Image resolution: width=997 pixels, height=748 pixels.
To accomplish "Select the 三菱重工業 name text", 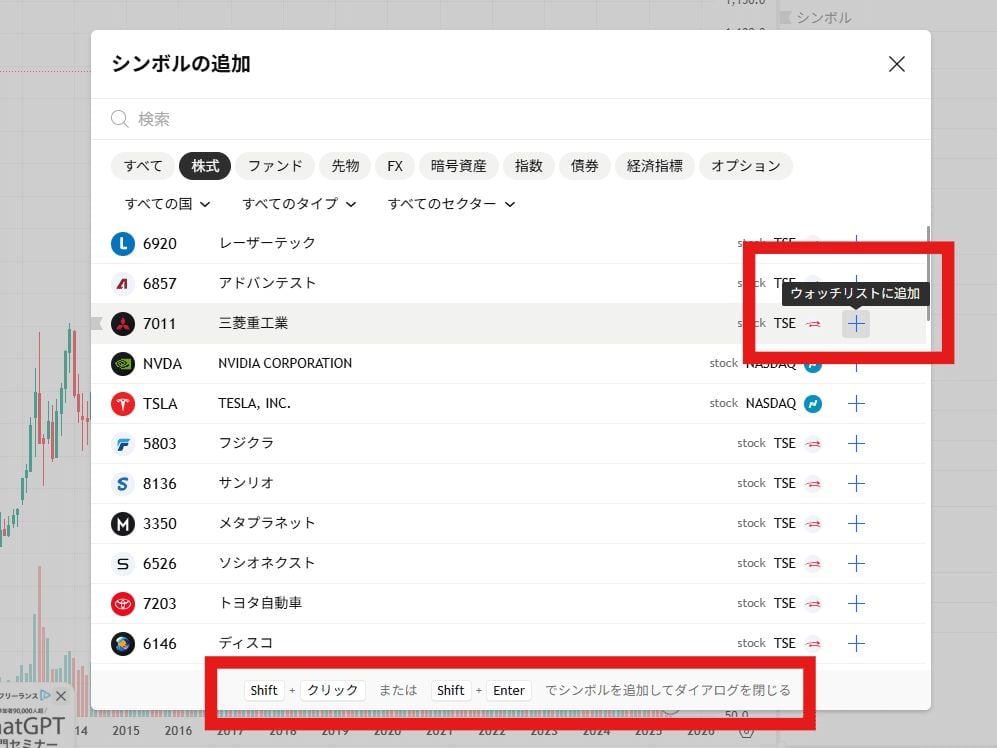I will click(x=253, y=323).
